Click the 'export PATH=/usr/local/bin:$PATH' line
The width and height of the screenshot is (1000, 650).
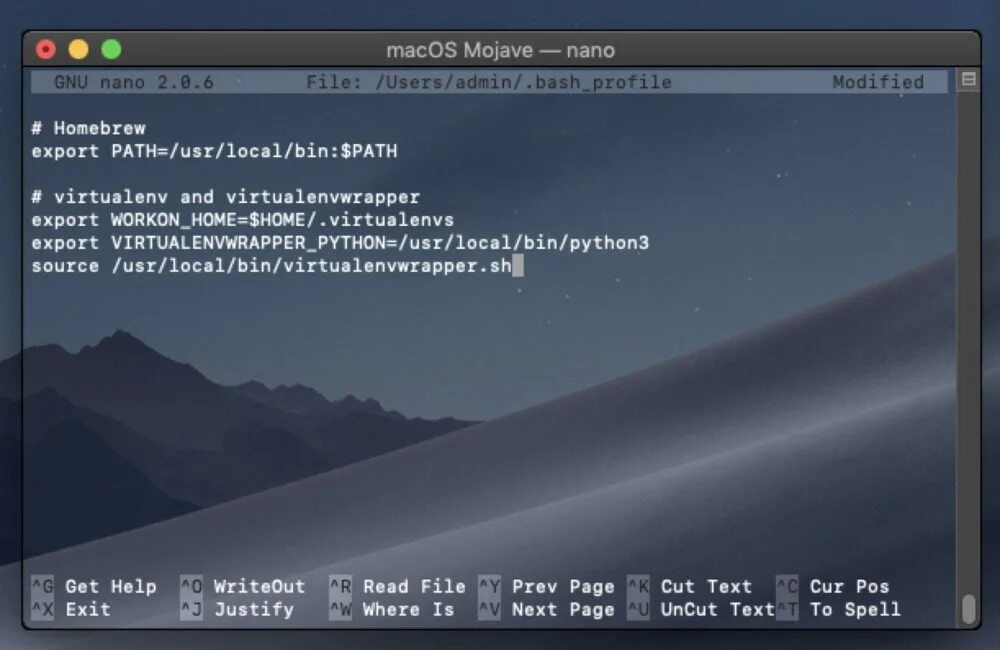coord(214,151)
